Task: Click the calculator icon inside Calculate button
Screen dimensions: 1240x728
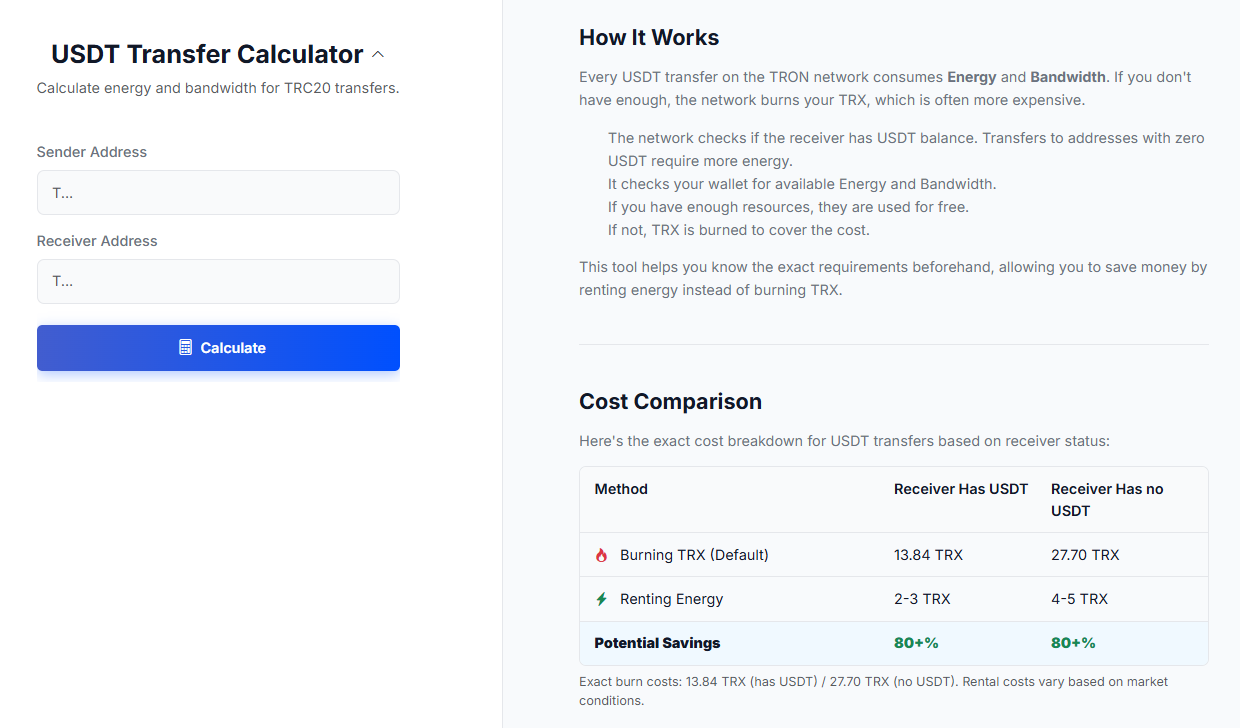Action: [x=185, y=348]
